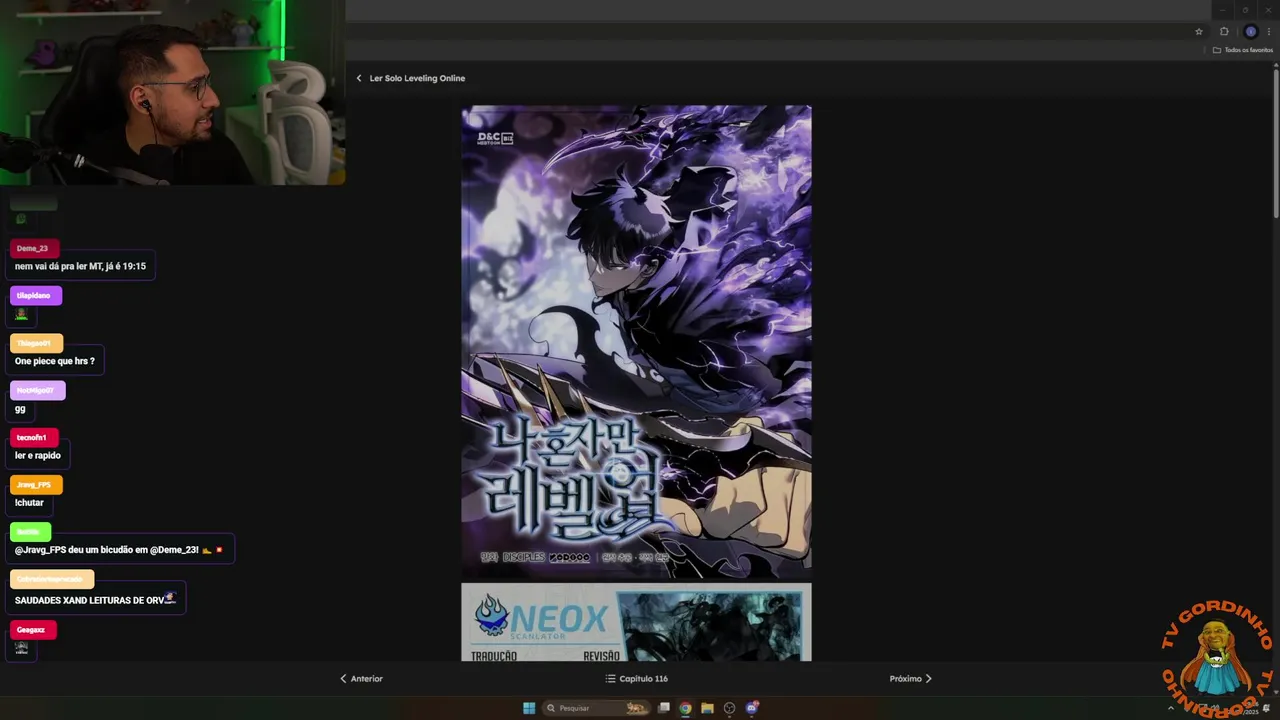Click the Solo Leveling cover image

coord(636,342)
